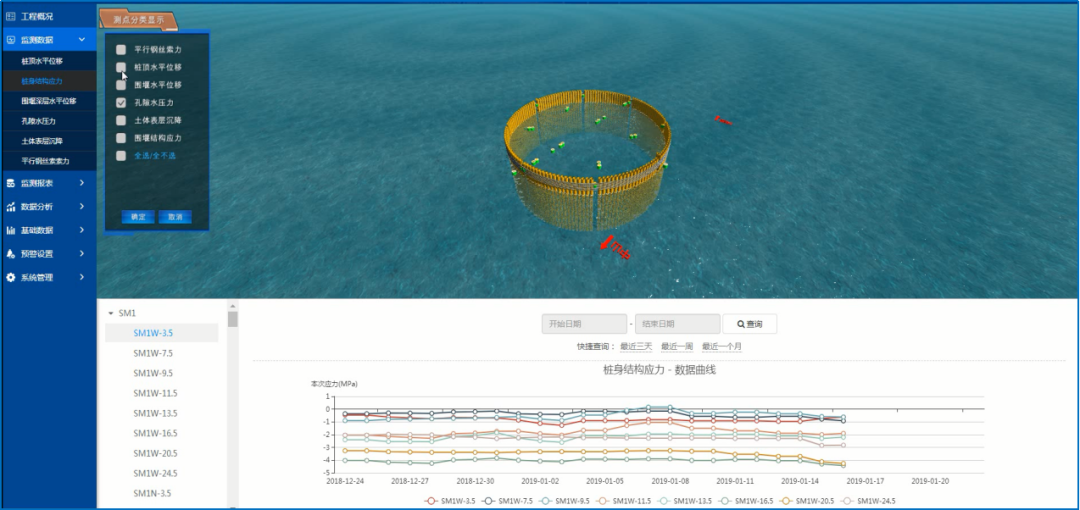
Task: Expand the 预警设置 menu chevron
Action: [82, 254]
